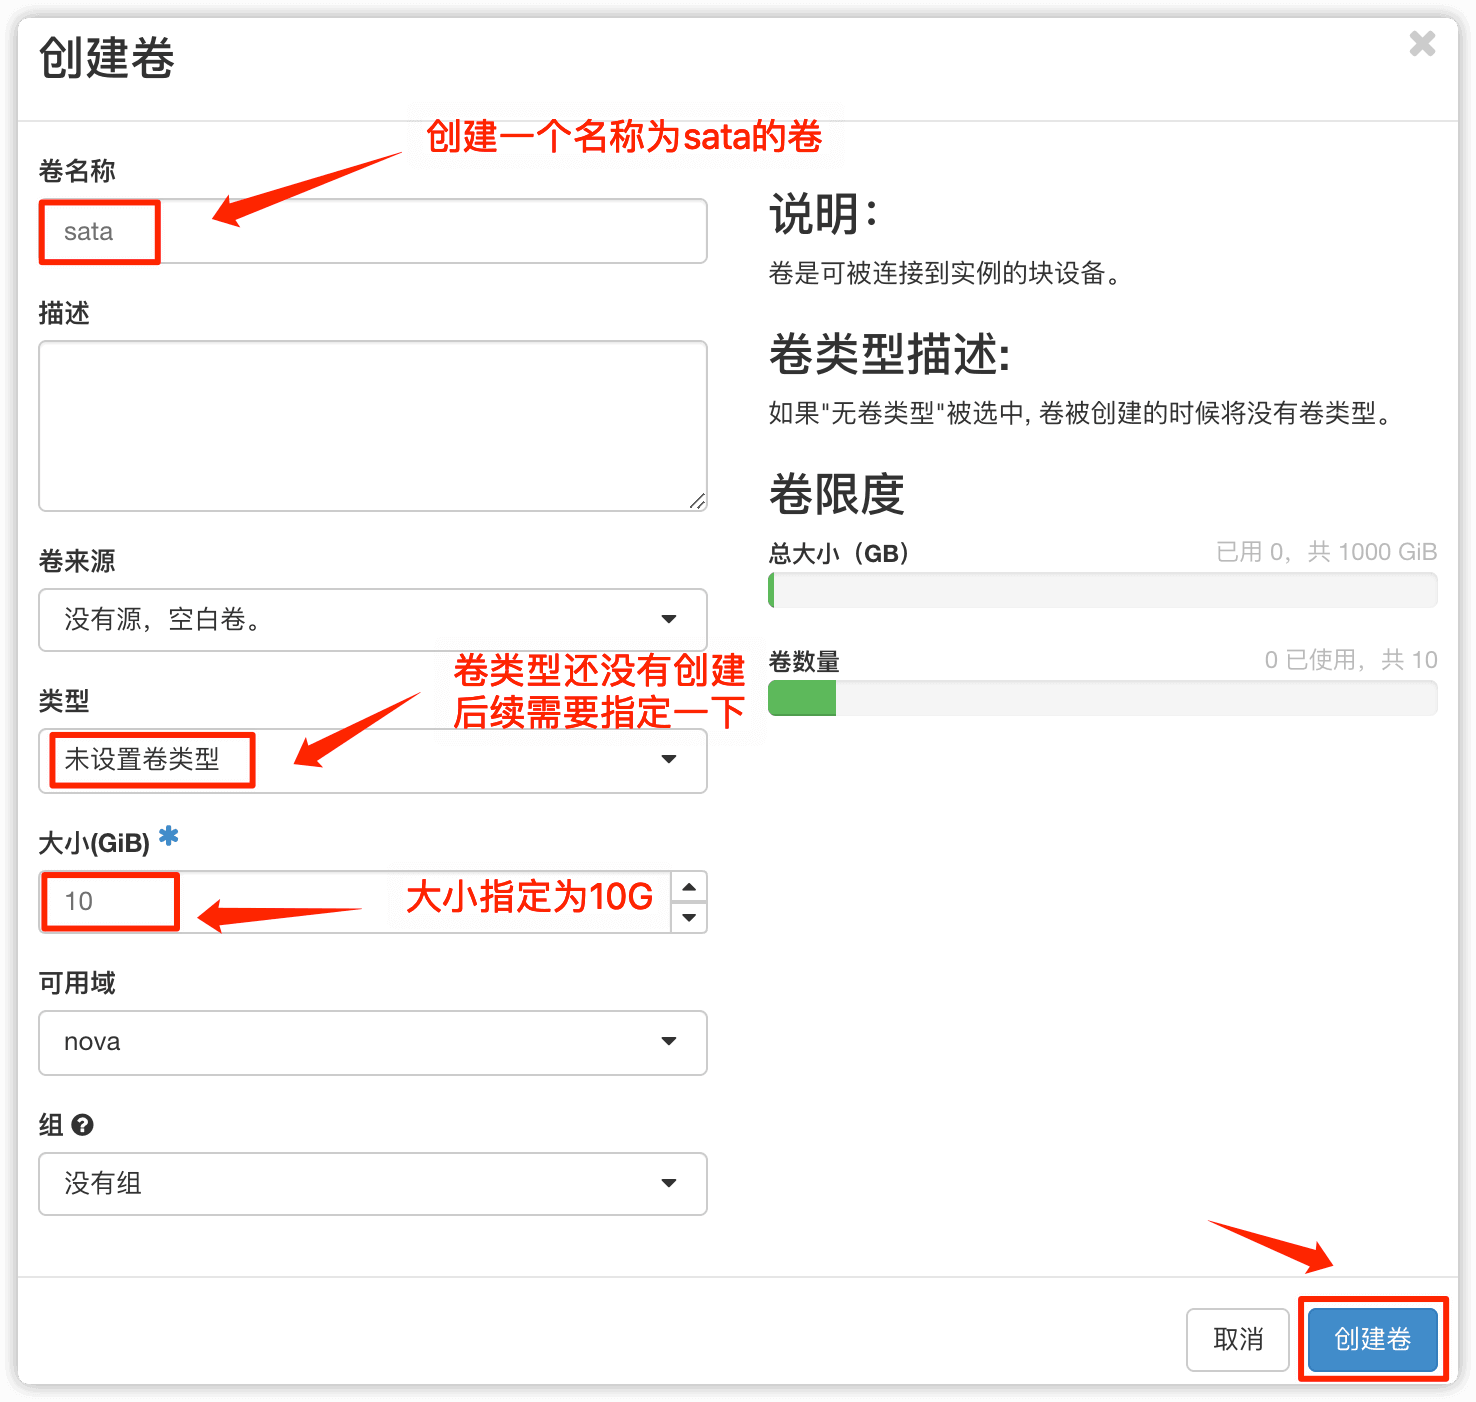Screen dimensions: 1476x1402
Task: Click the 创建卷 submit button
Action: point(1373,1340)
